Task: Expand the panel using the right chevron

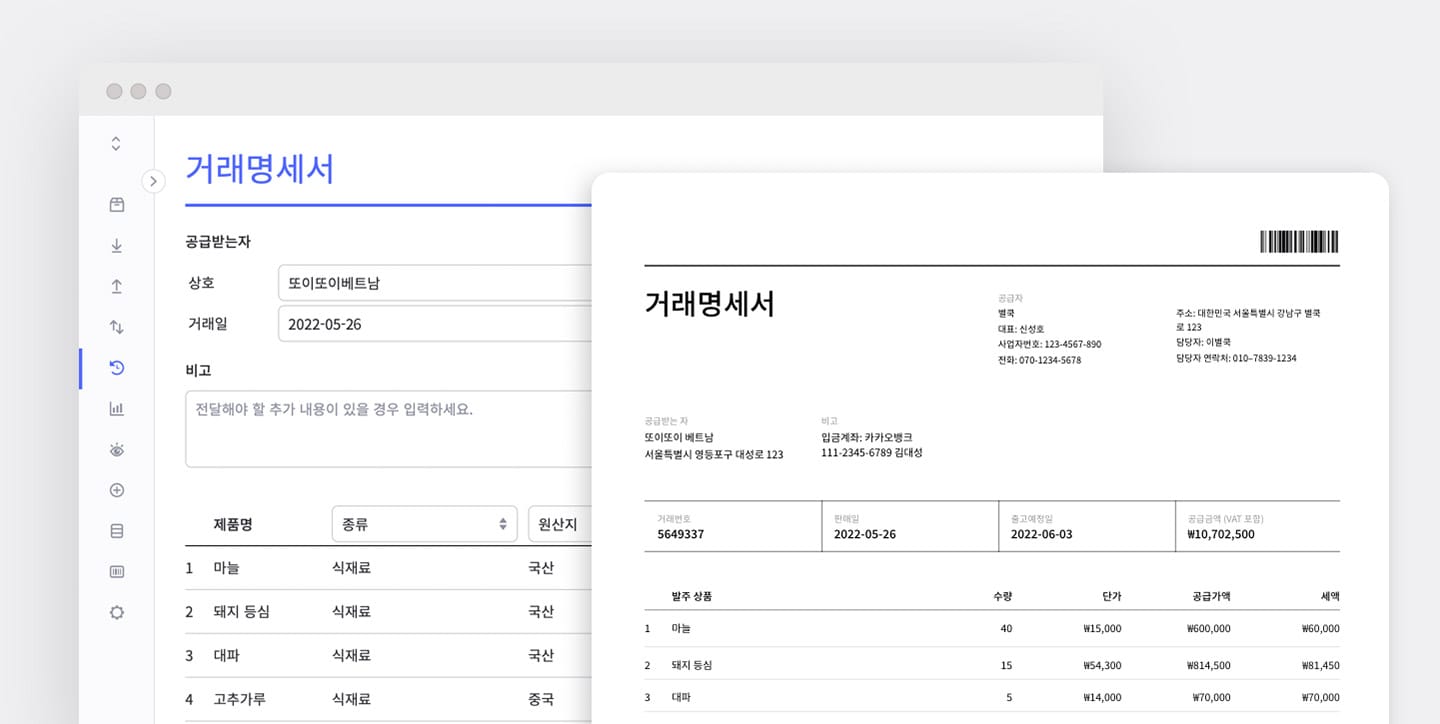Action: coord(153,181)
